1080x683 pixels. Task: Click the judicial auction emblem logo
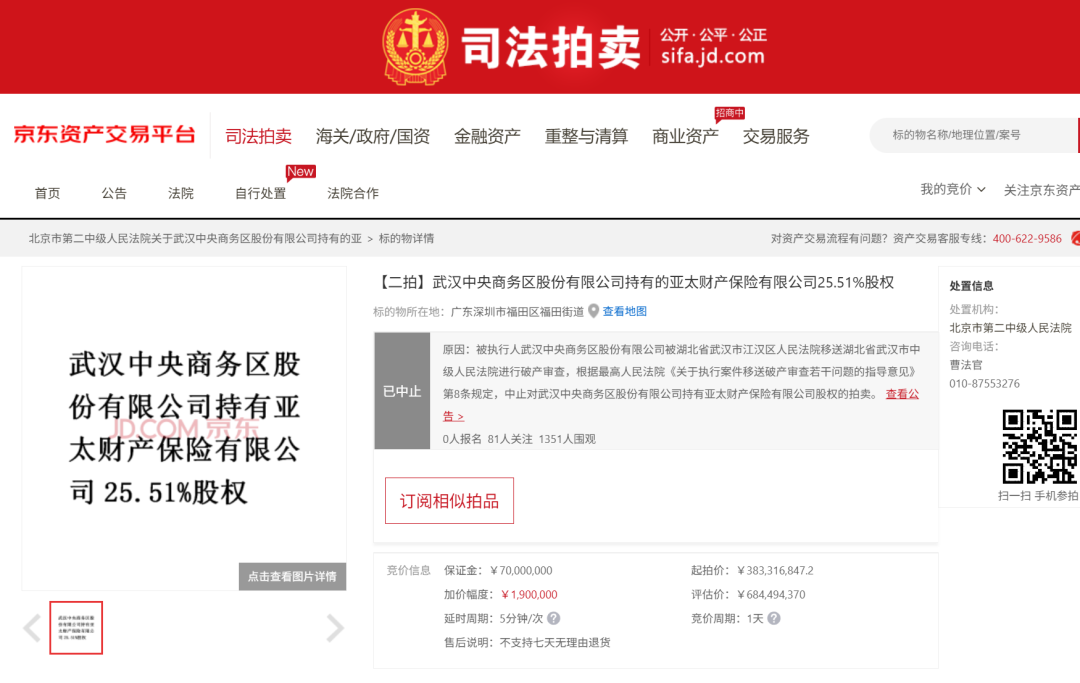click(416, 47)
